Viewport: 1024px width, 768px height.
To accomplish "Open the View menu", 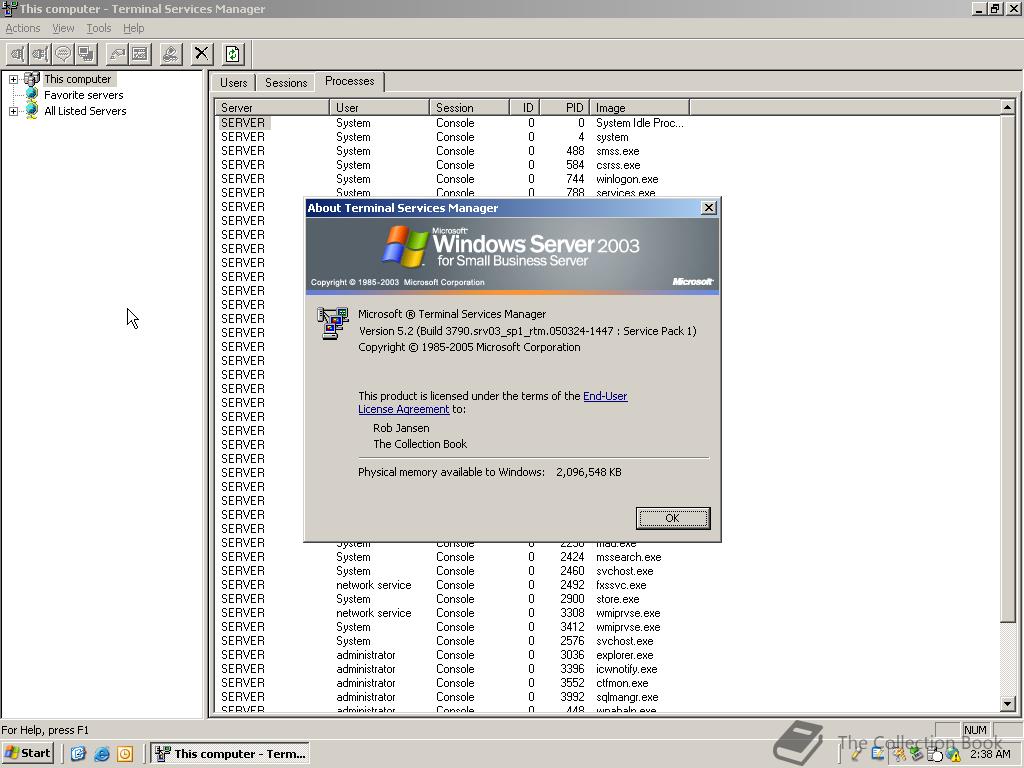I will (x=63, y=28).
